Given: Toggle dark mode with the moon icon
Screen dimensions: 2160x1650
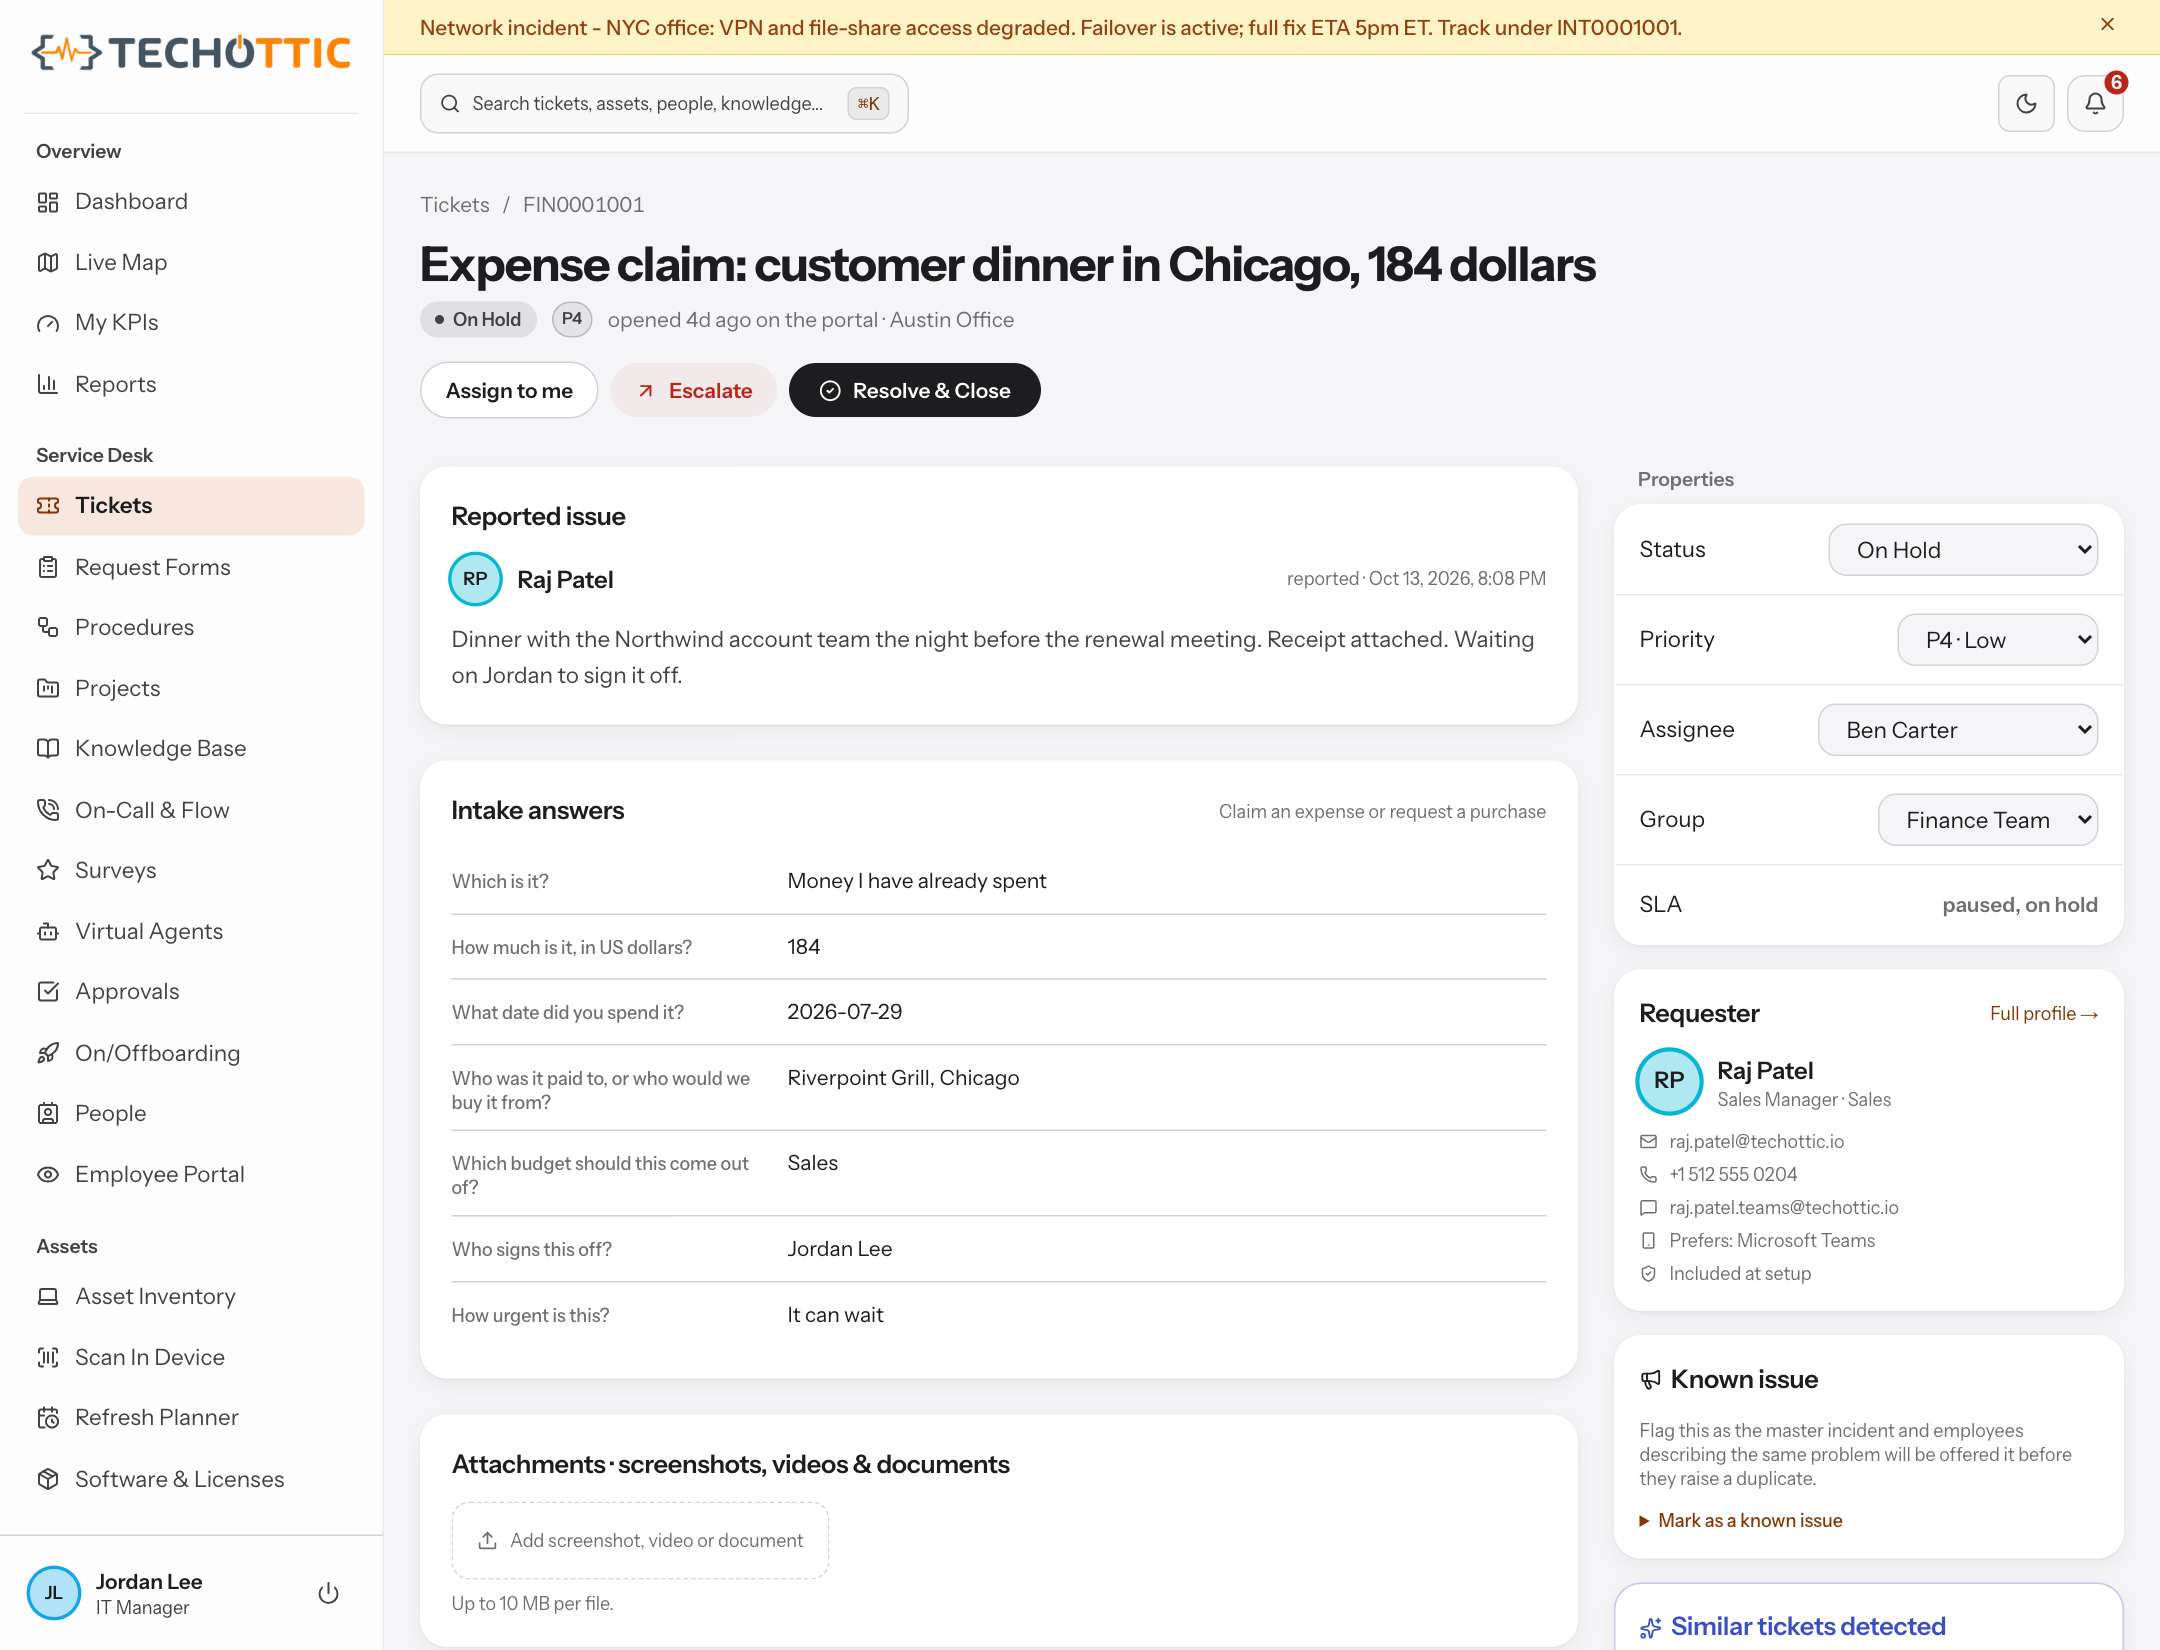Looking at the screenshot, I should click(2026, 103).
